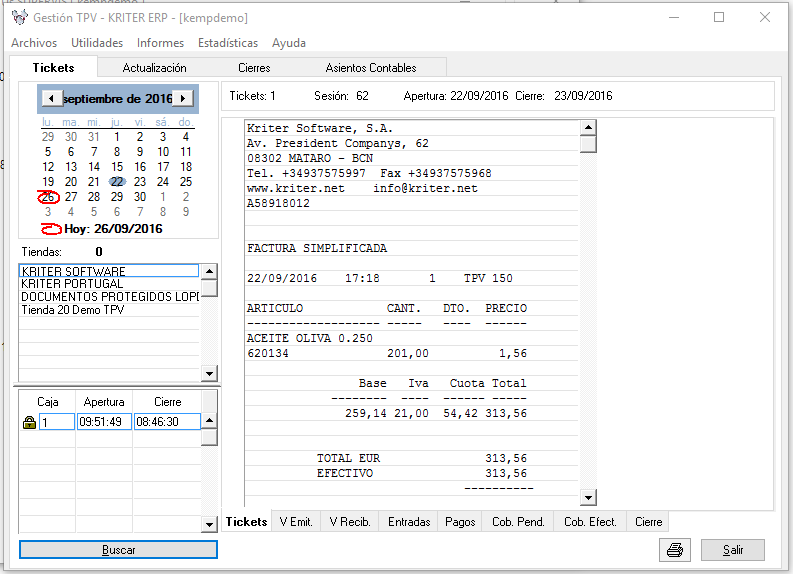
Task: Click FACTURA SIMPLIFICADA line in ticket
Action: pos(317,248)
